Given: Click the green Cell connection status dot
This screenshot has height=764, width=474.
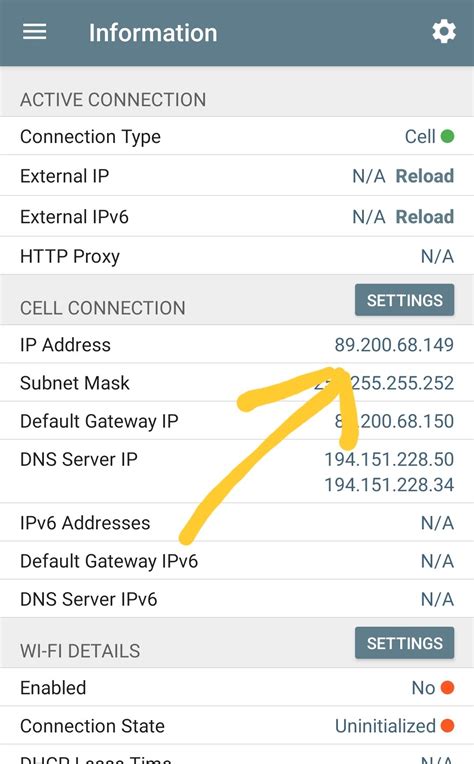Looking at the screenshot, I should (447, 136).
